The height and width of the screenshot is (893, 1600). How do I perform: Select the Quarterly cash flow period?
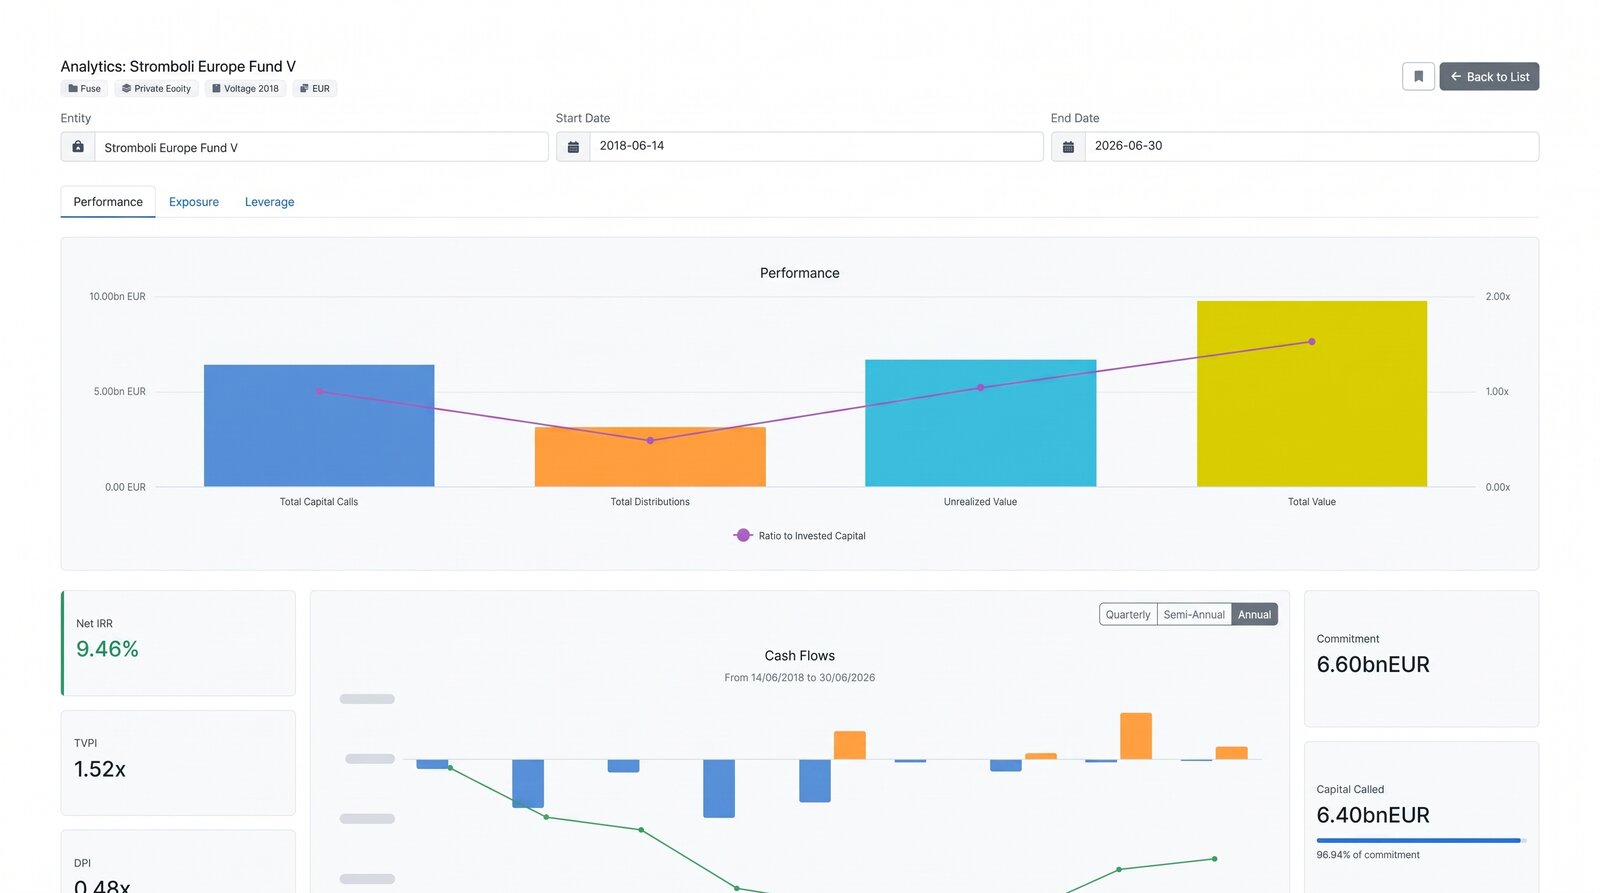click(1128, 615)
